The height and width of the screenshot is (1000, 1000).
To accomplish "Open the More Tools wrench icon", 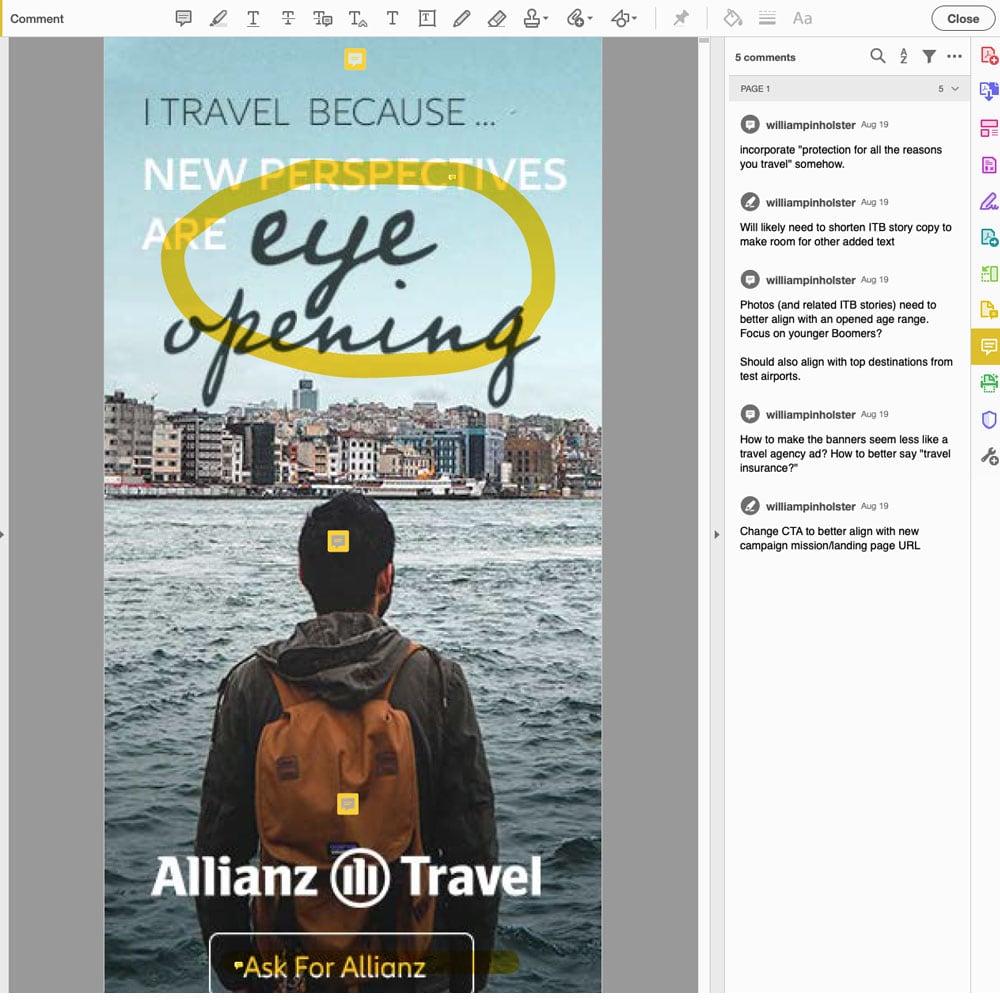I will (x=989, y=456).
